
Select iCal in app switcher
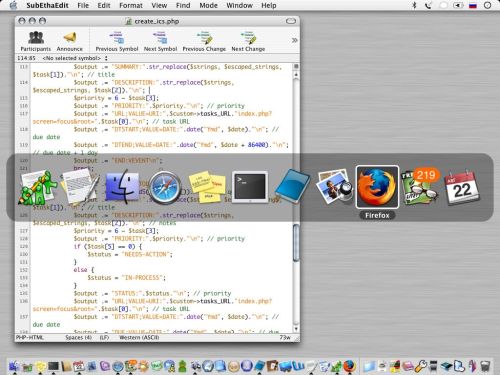[x=462, y=187]
